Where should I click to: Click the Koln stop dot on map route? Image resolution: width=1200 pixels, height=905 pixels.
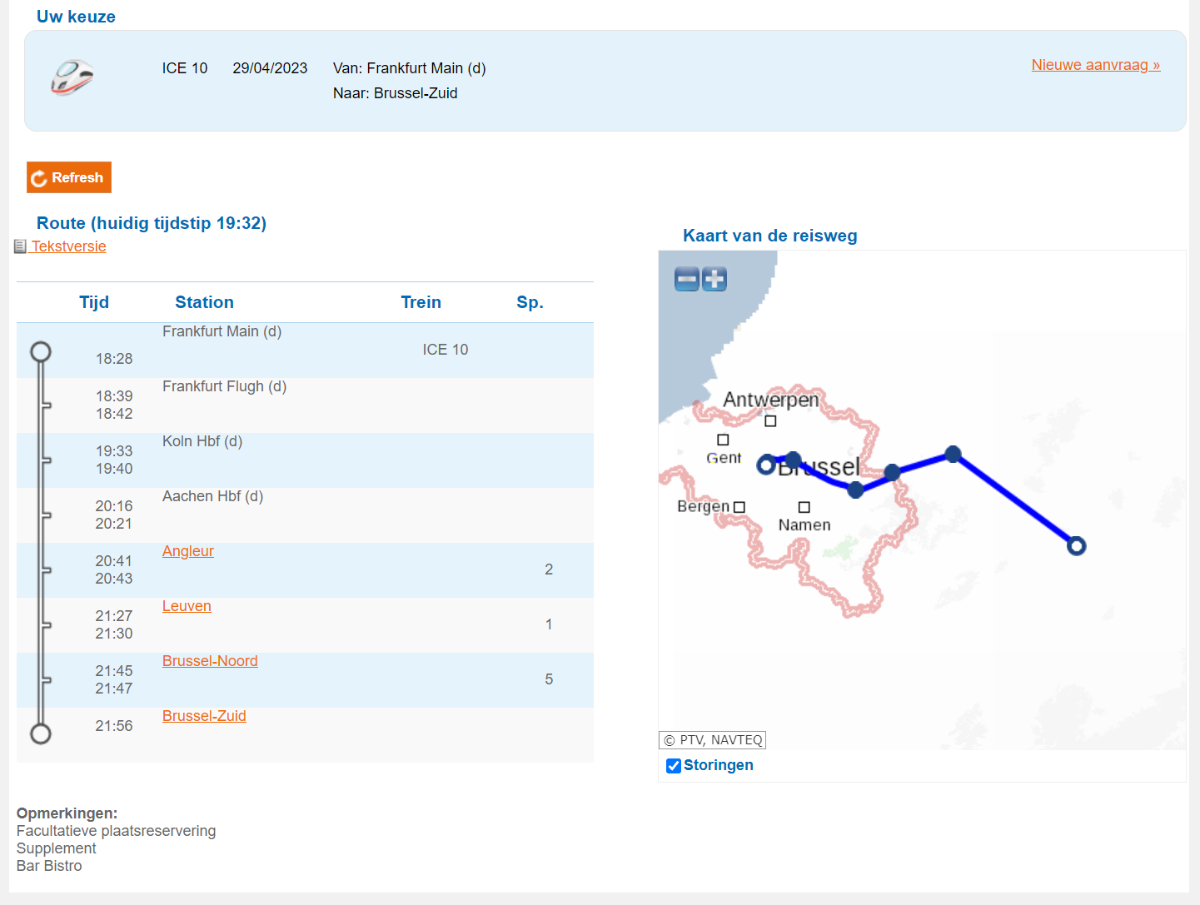(x=953, y=454)
